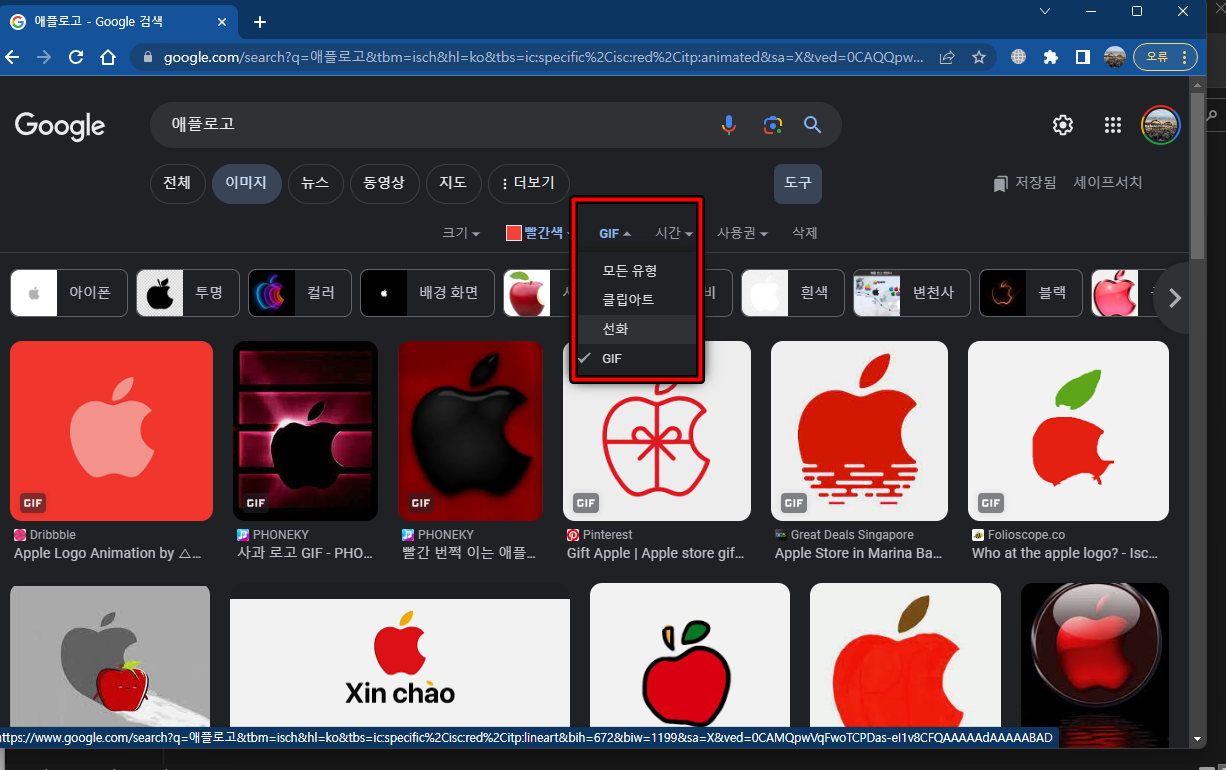This screenshot has width=1226, height=770.
Task: Open 세이프서치 settings
Action: point(1108,183)
